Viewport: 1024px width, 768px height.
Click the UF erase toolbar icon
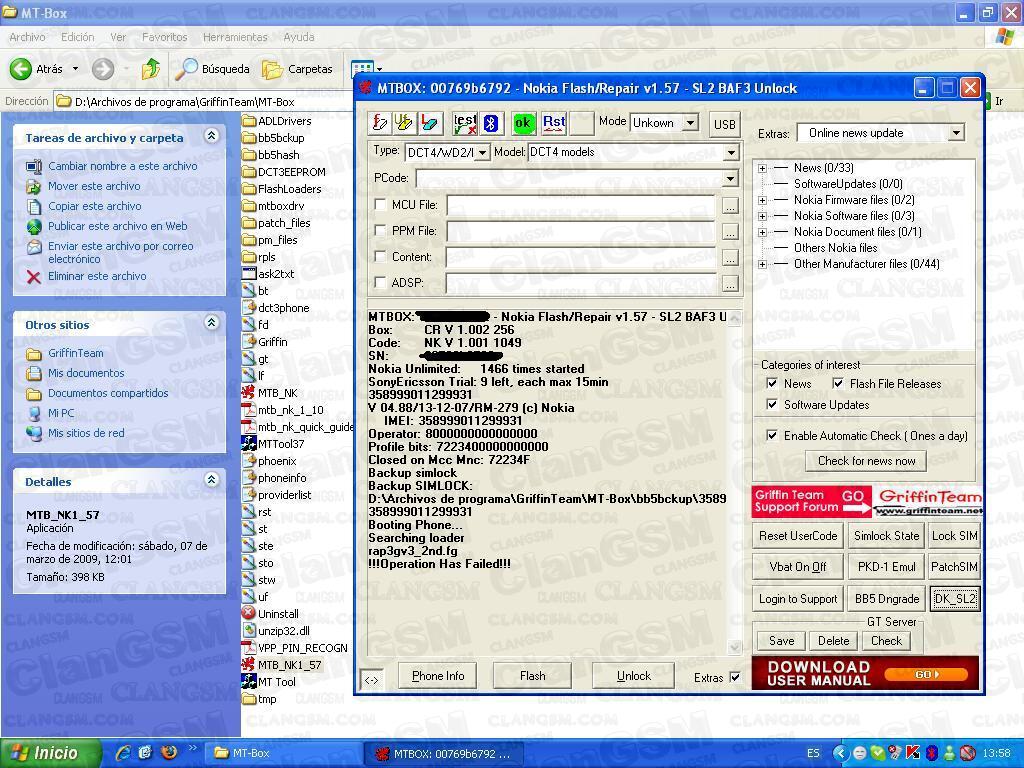[x=404, y=122]
